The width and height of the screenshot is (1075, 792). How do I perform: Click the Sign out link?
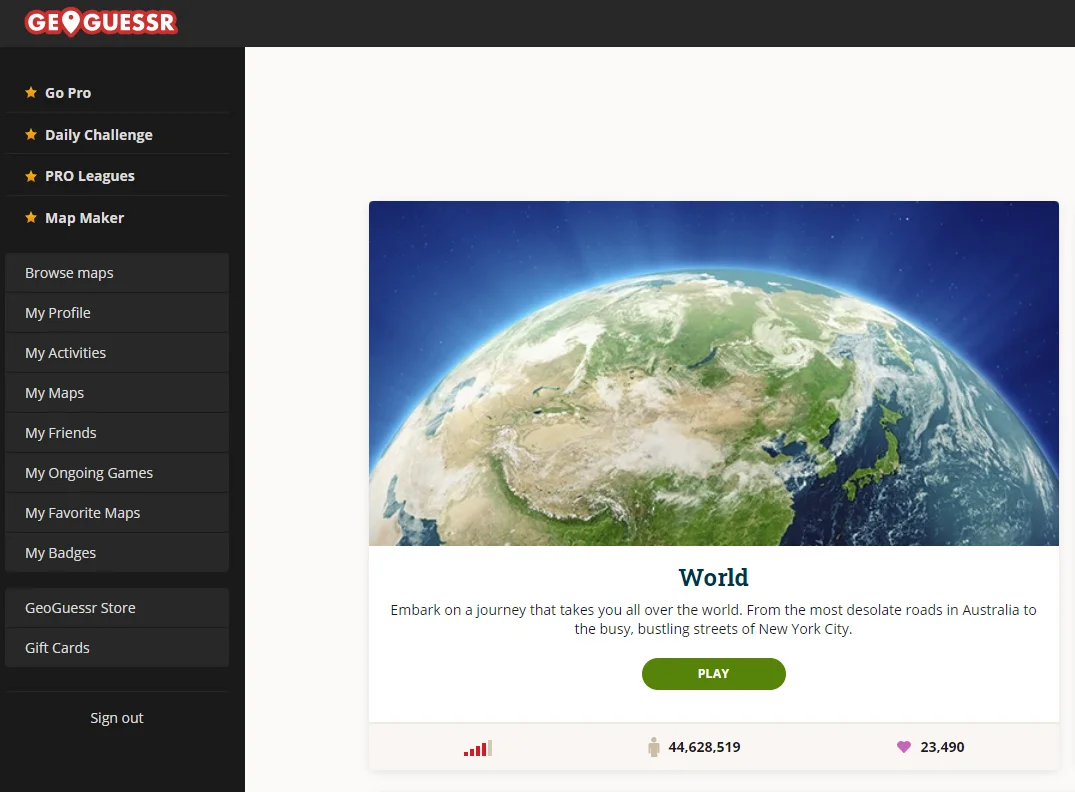117,718
